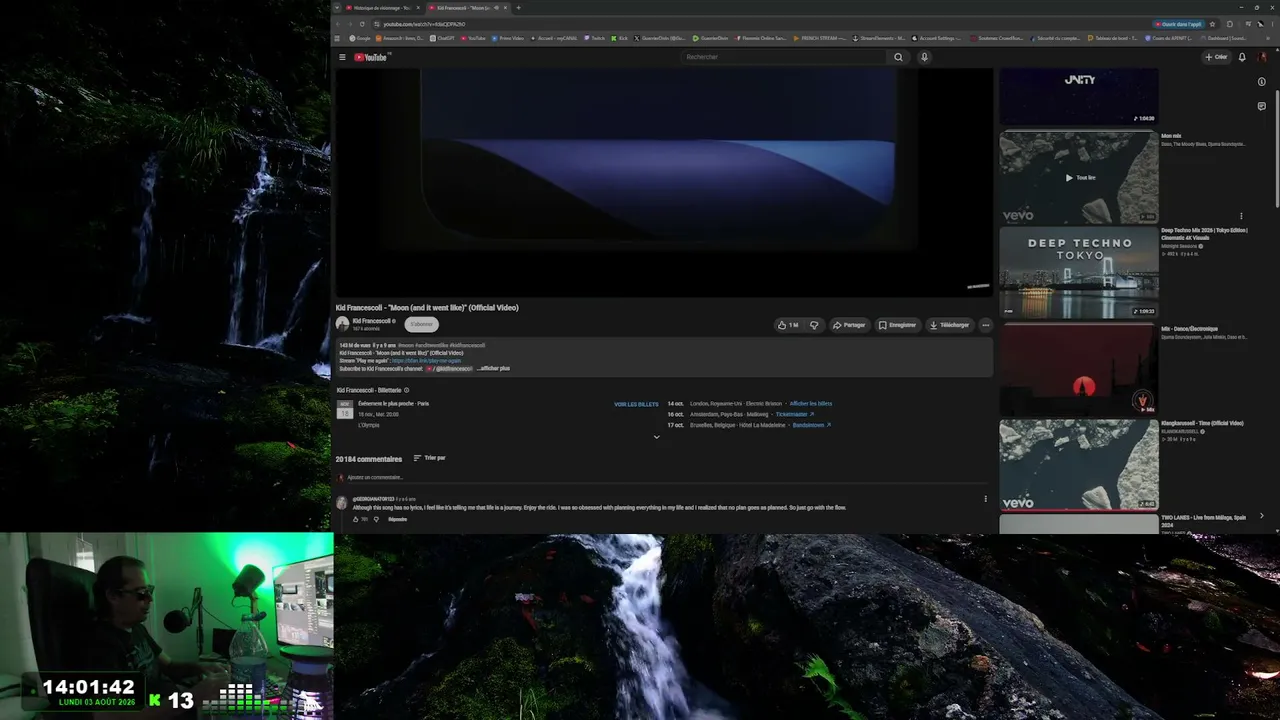Expand the collapsed side panel arrow

tap(1261, 516)
